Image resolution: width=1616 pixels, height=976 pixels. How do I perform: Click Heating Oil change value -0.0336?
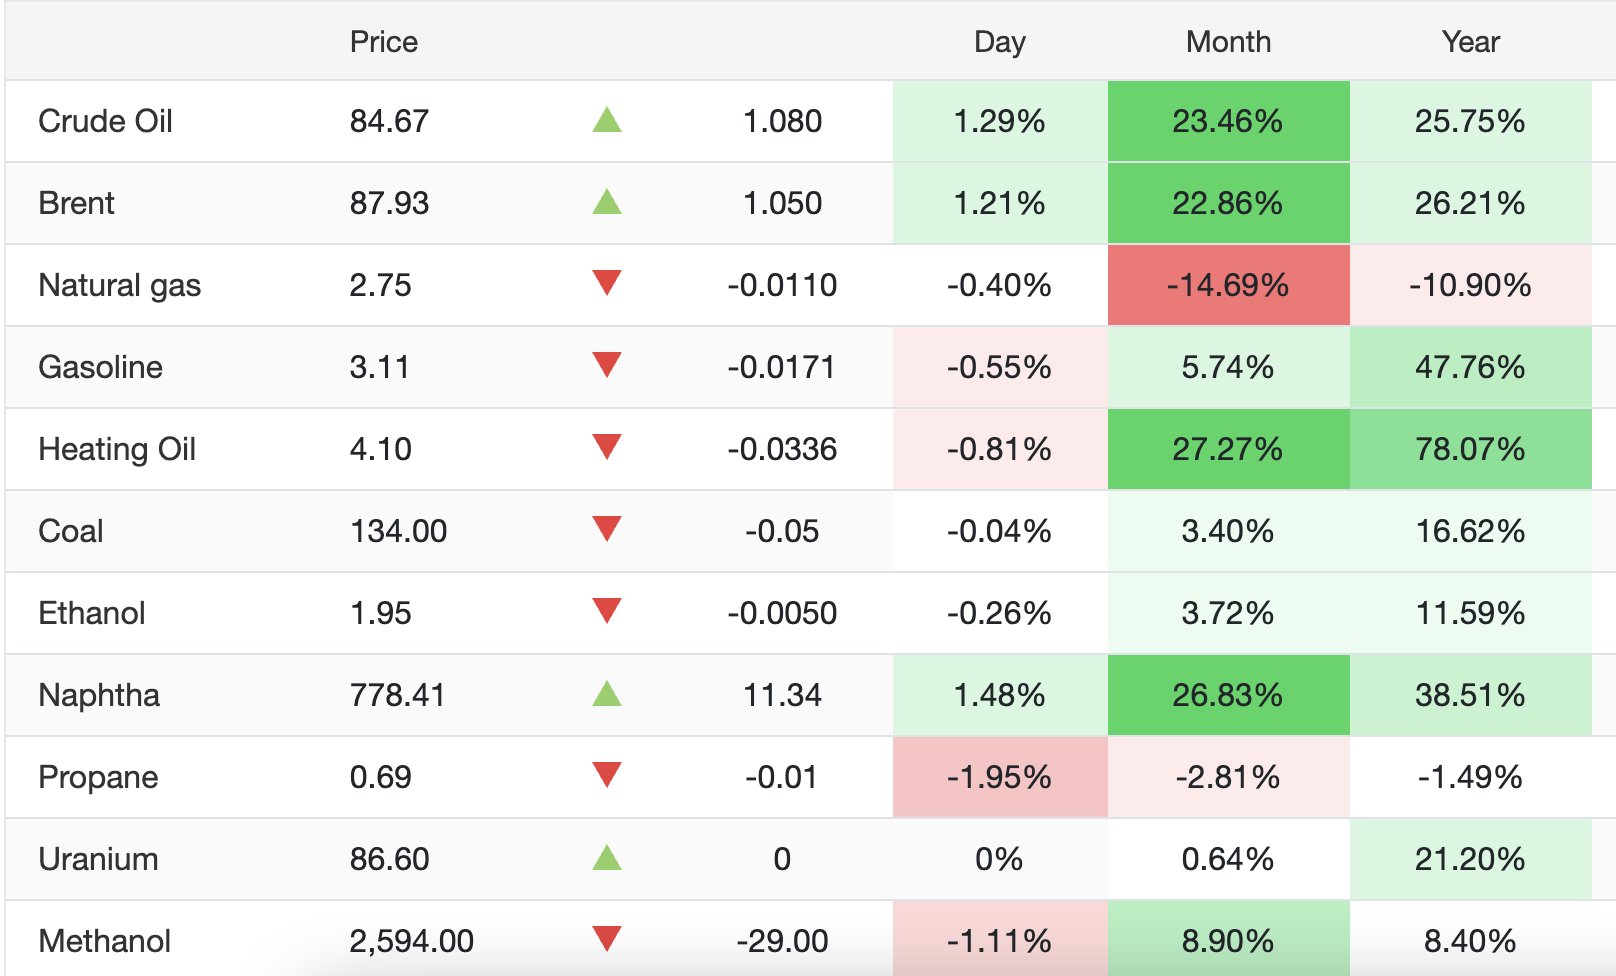pyautogui.click(x=782, y=449)
